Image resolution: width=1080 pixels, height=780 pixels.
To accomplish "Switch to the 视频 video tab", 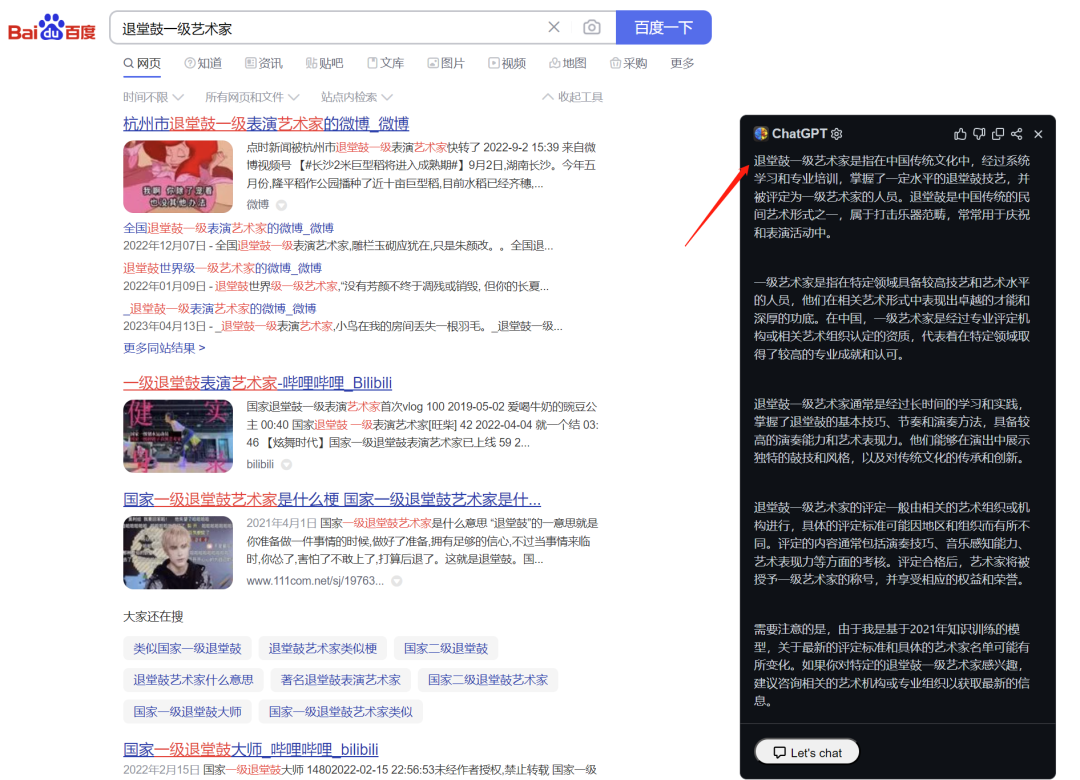I will click(507, 63).
